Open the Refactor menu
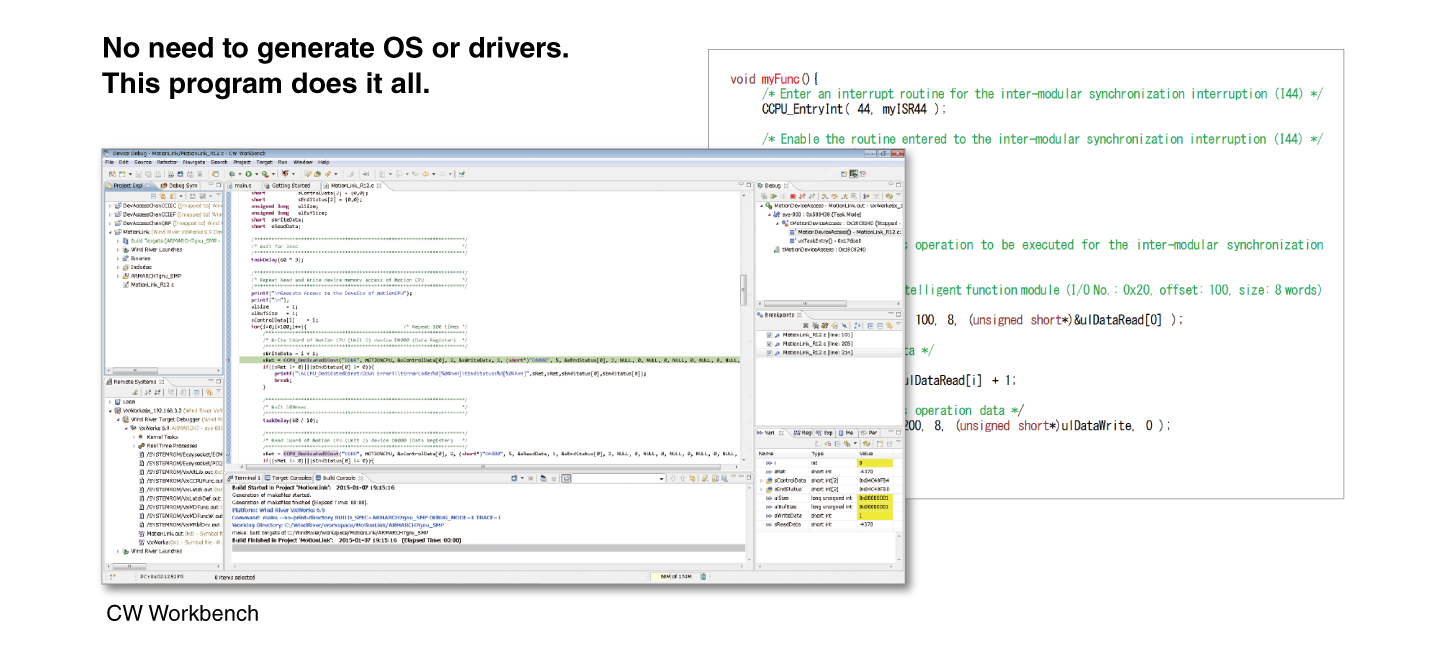 tap(167, 161)
